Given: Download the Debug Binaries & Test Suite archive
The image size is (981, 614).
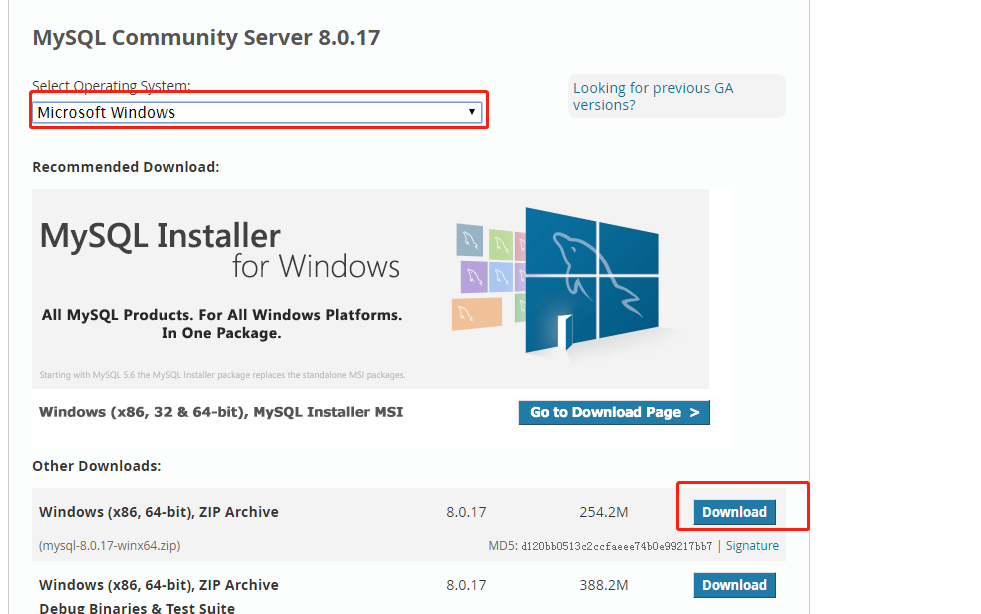Looking at the screenshot, I should pos(734,585).
